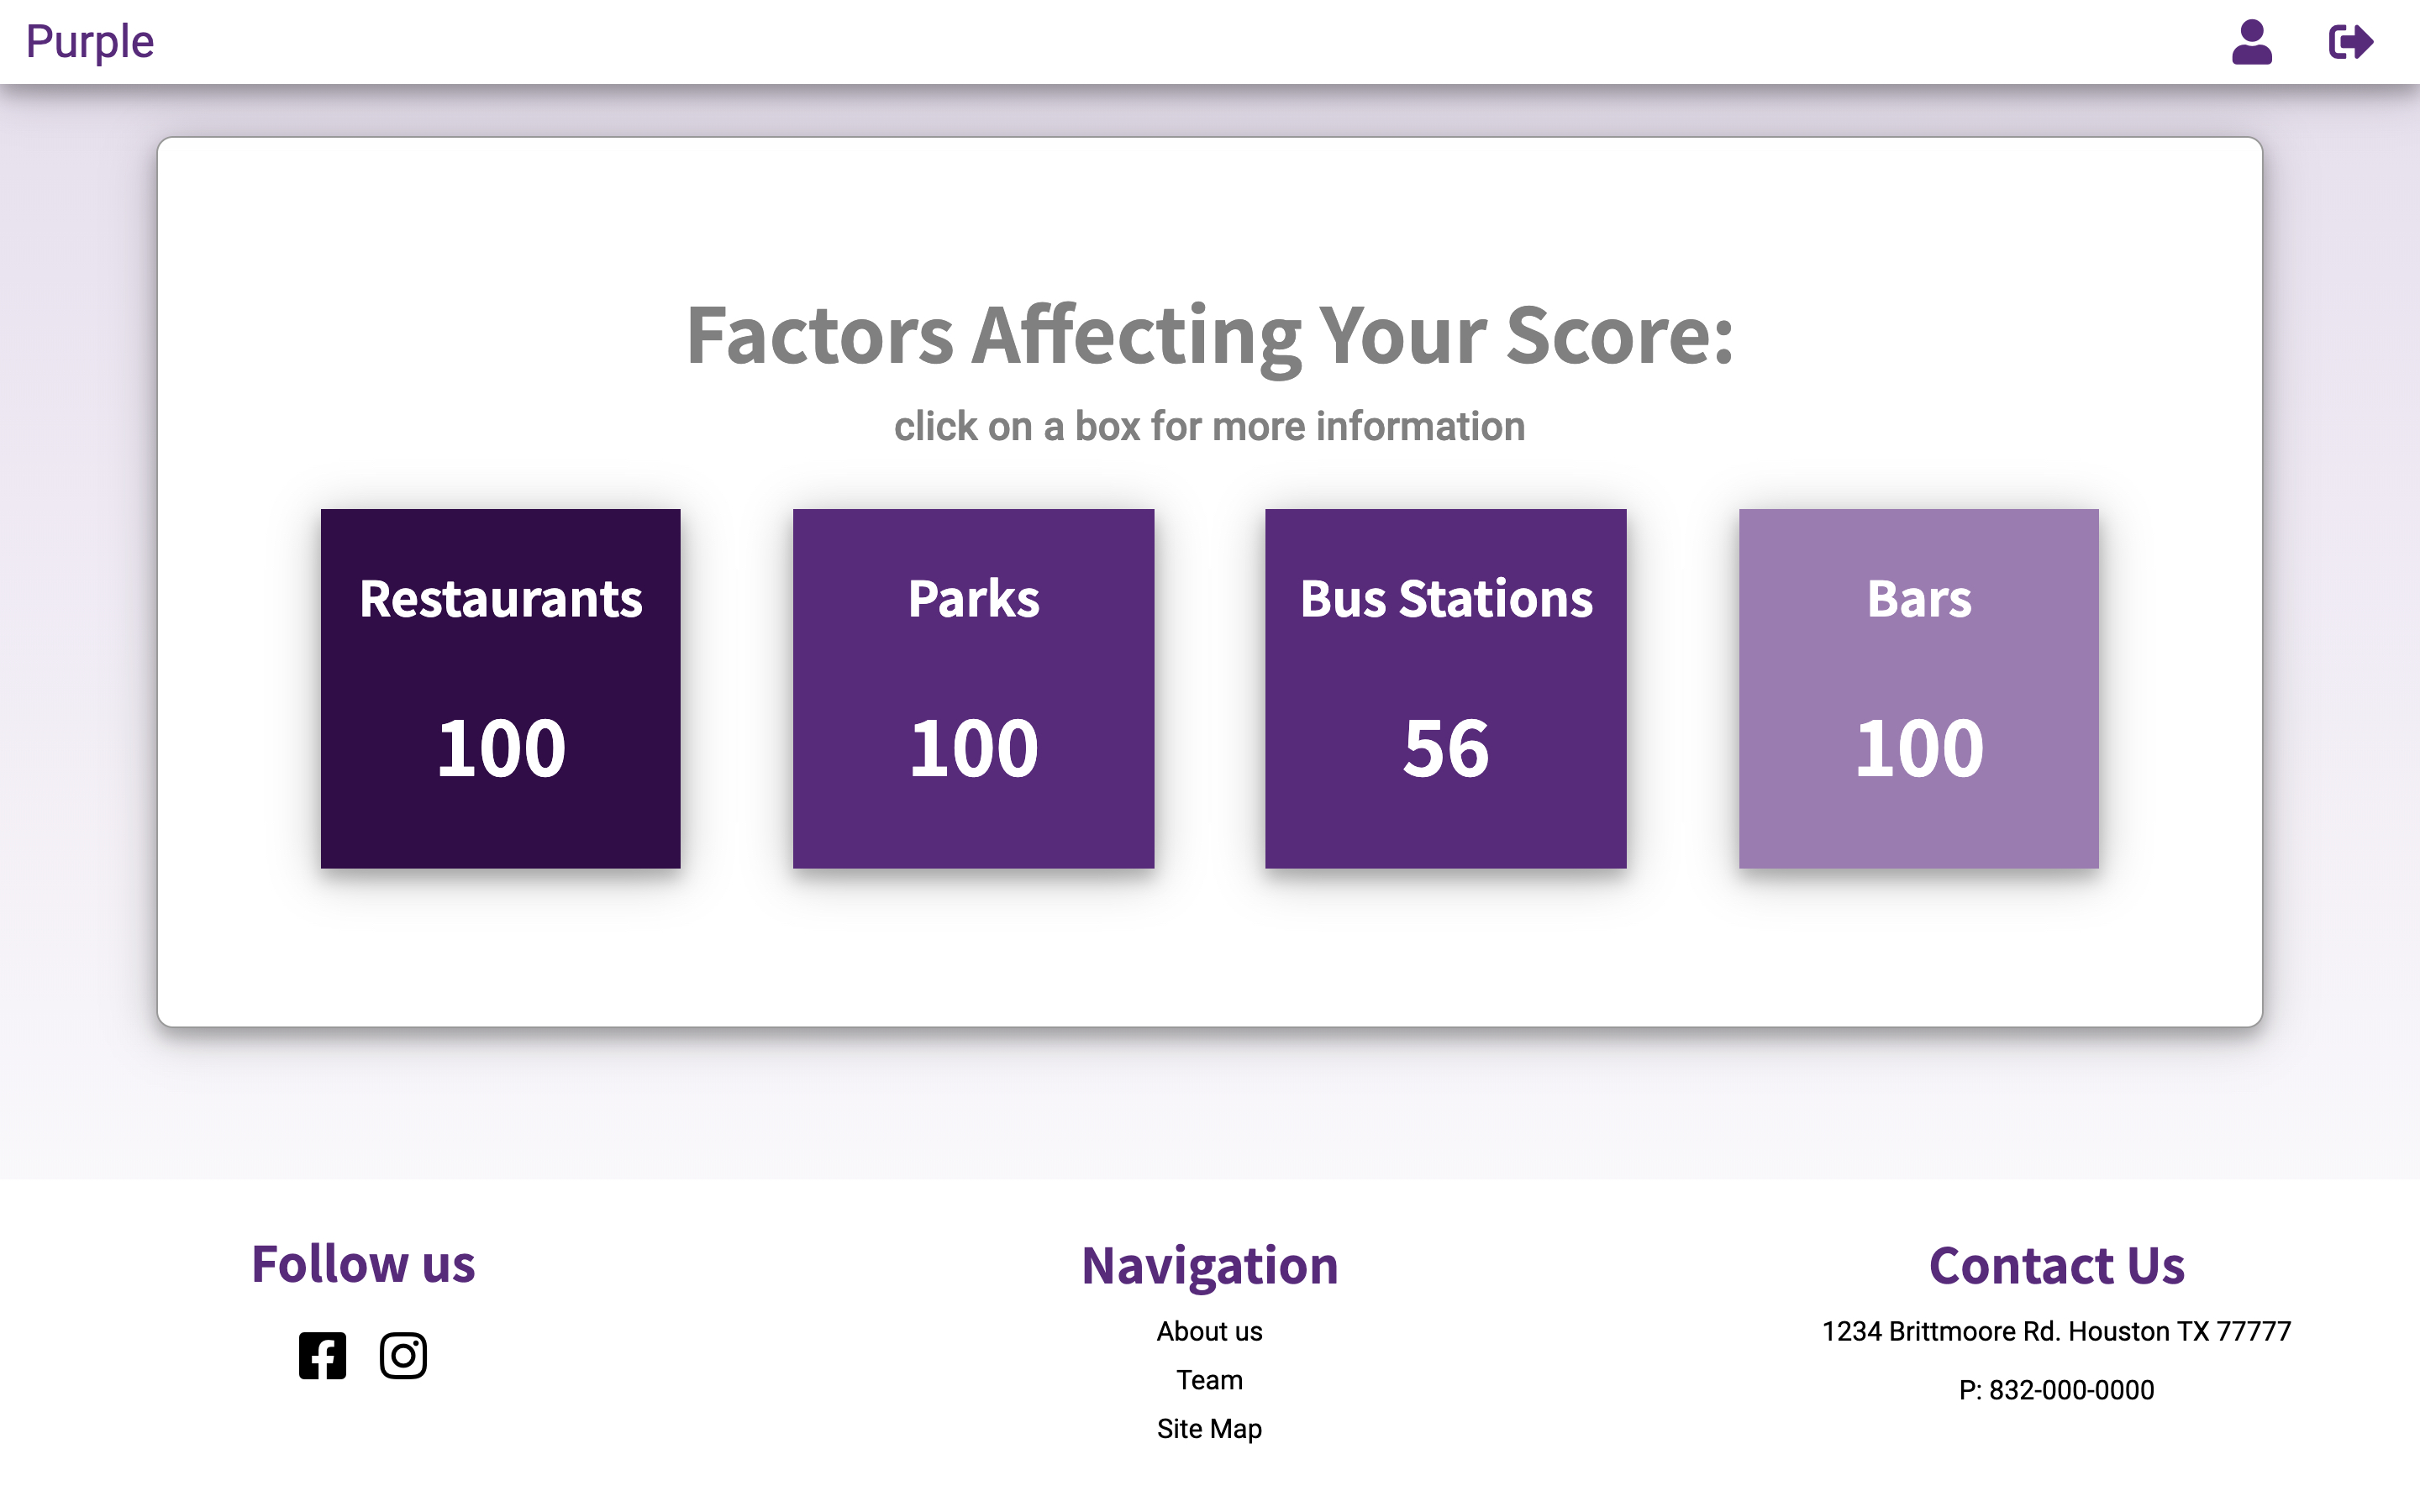2420x1512 pixels.
Task: Open the Team footer link
Action: click(x=1209, y=1380)
